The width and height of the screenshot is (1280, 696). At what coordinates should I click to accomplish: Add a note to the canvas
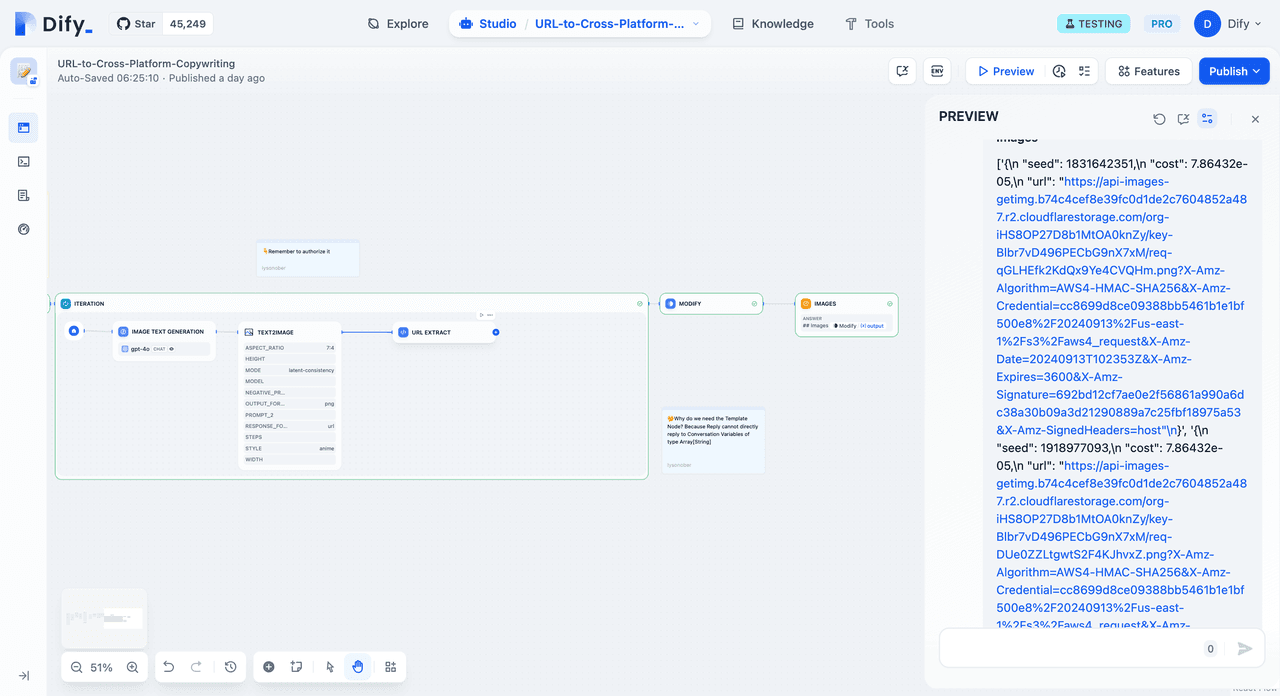[296, 667]
